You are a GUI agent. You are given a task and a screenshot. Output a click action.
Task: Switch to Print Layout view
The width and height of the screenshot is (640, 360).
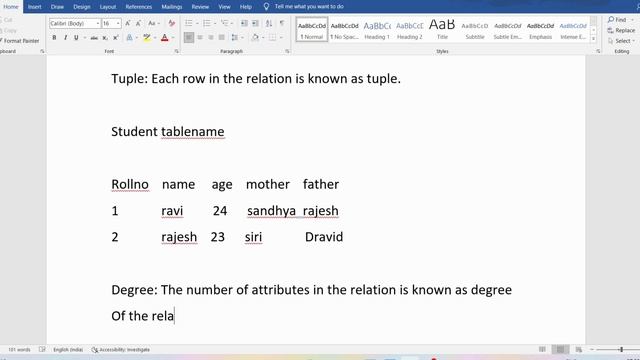[x=560, y=349]
